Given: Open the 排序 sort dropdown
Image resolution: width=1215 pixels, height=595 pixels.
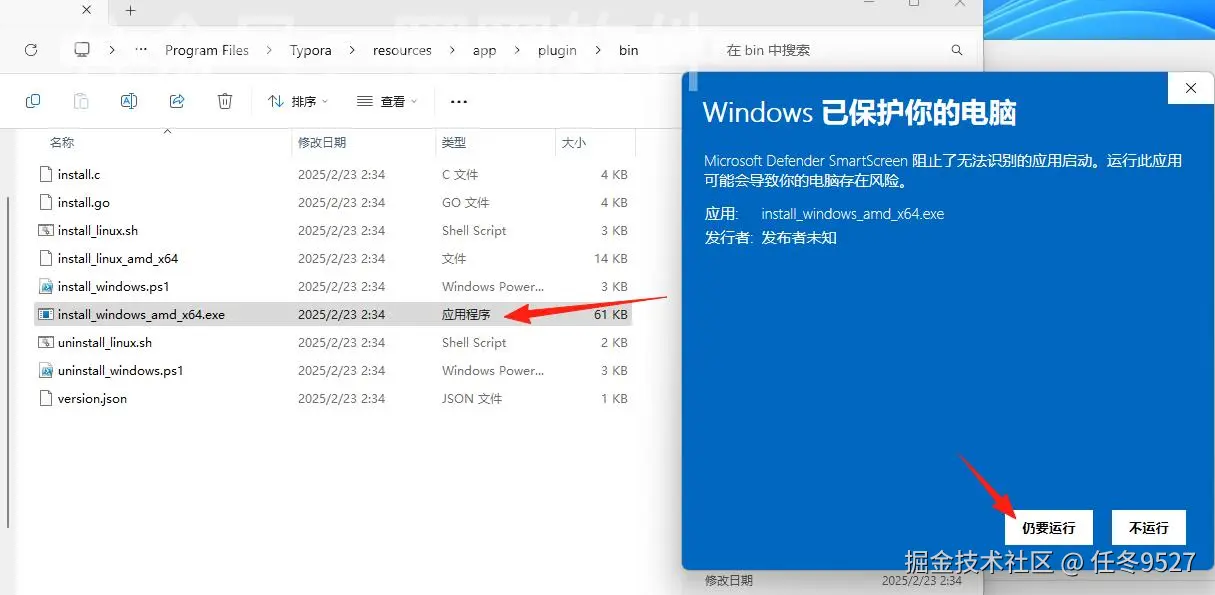Looking at the screenshot, I should (298, 101).
